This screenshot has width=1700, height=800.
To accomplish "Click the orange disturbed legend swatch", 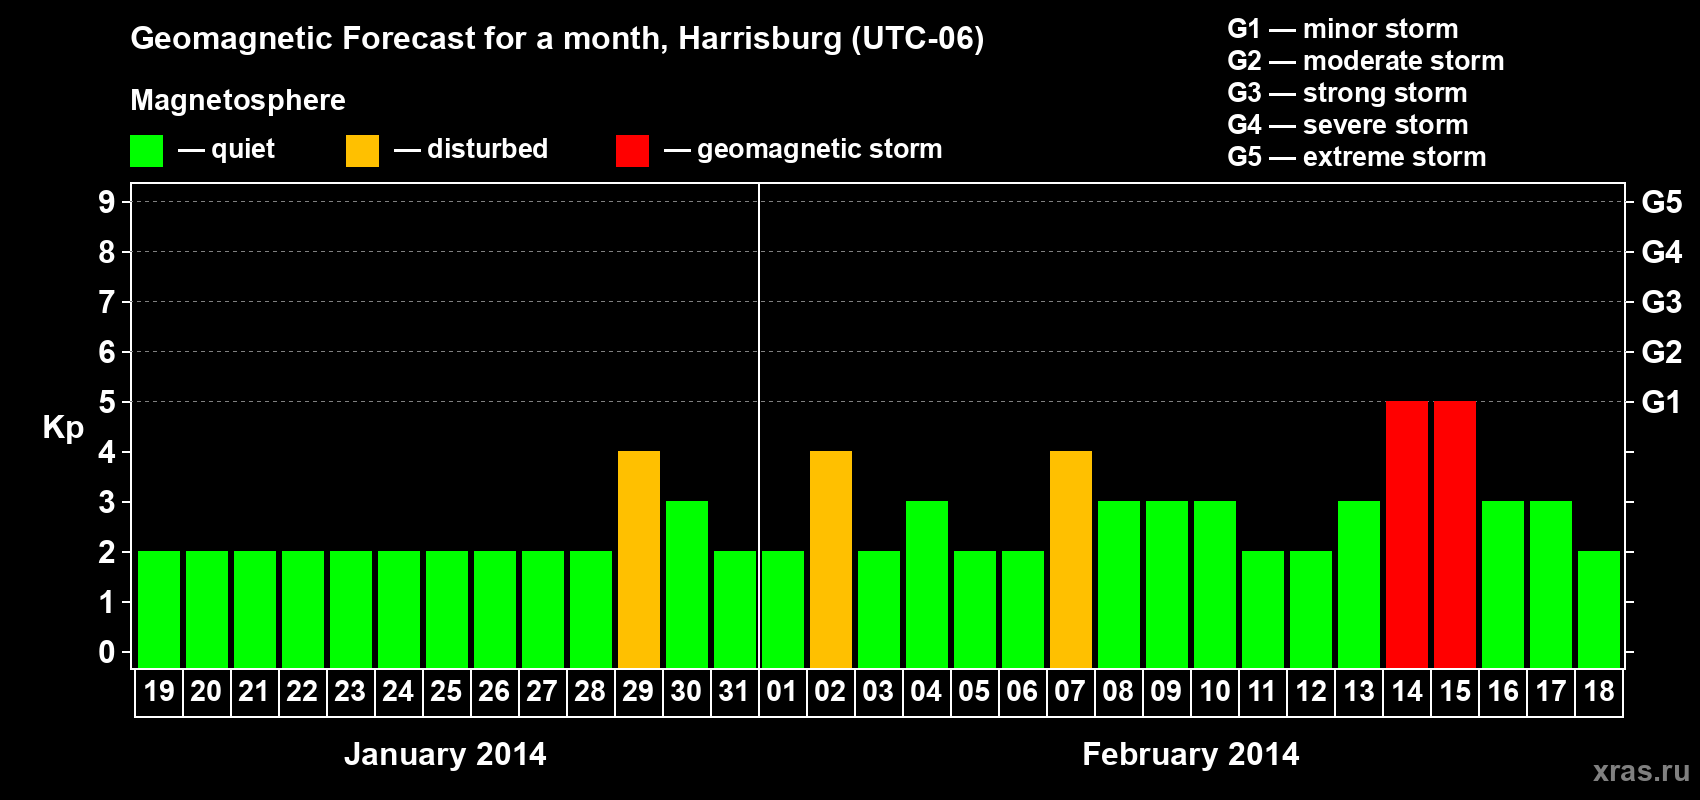I will [362, 151].
